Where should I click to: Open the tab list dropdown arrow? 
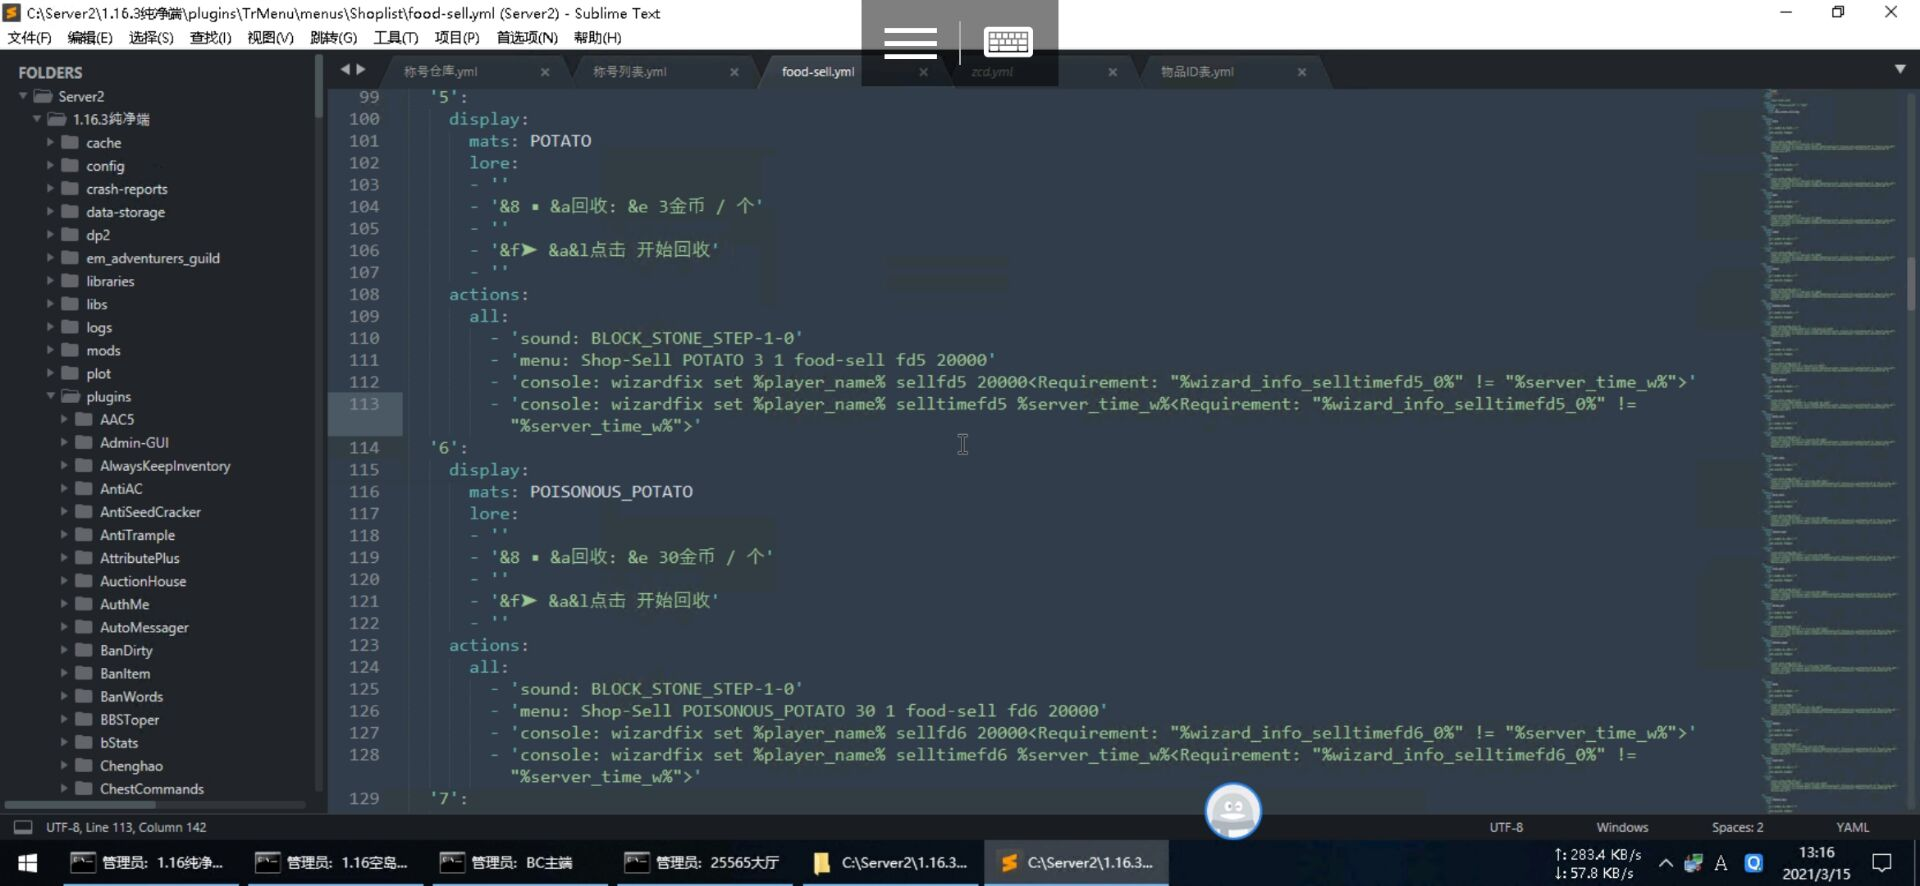pos(1899,69)
